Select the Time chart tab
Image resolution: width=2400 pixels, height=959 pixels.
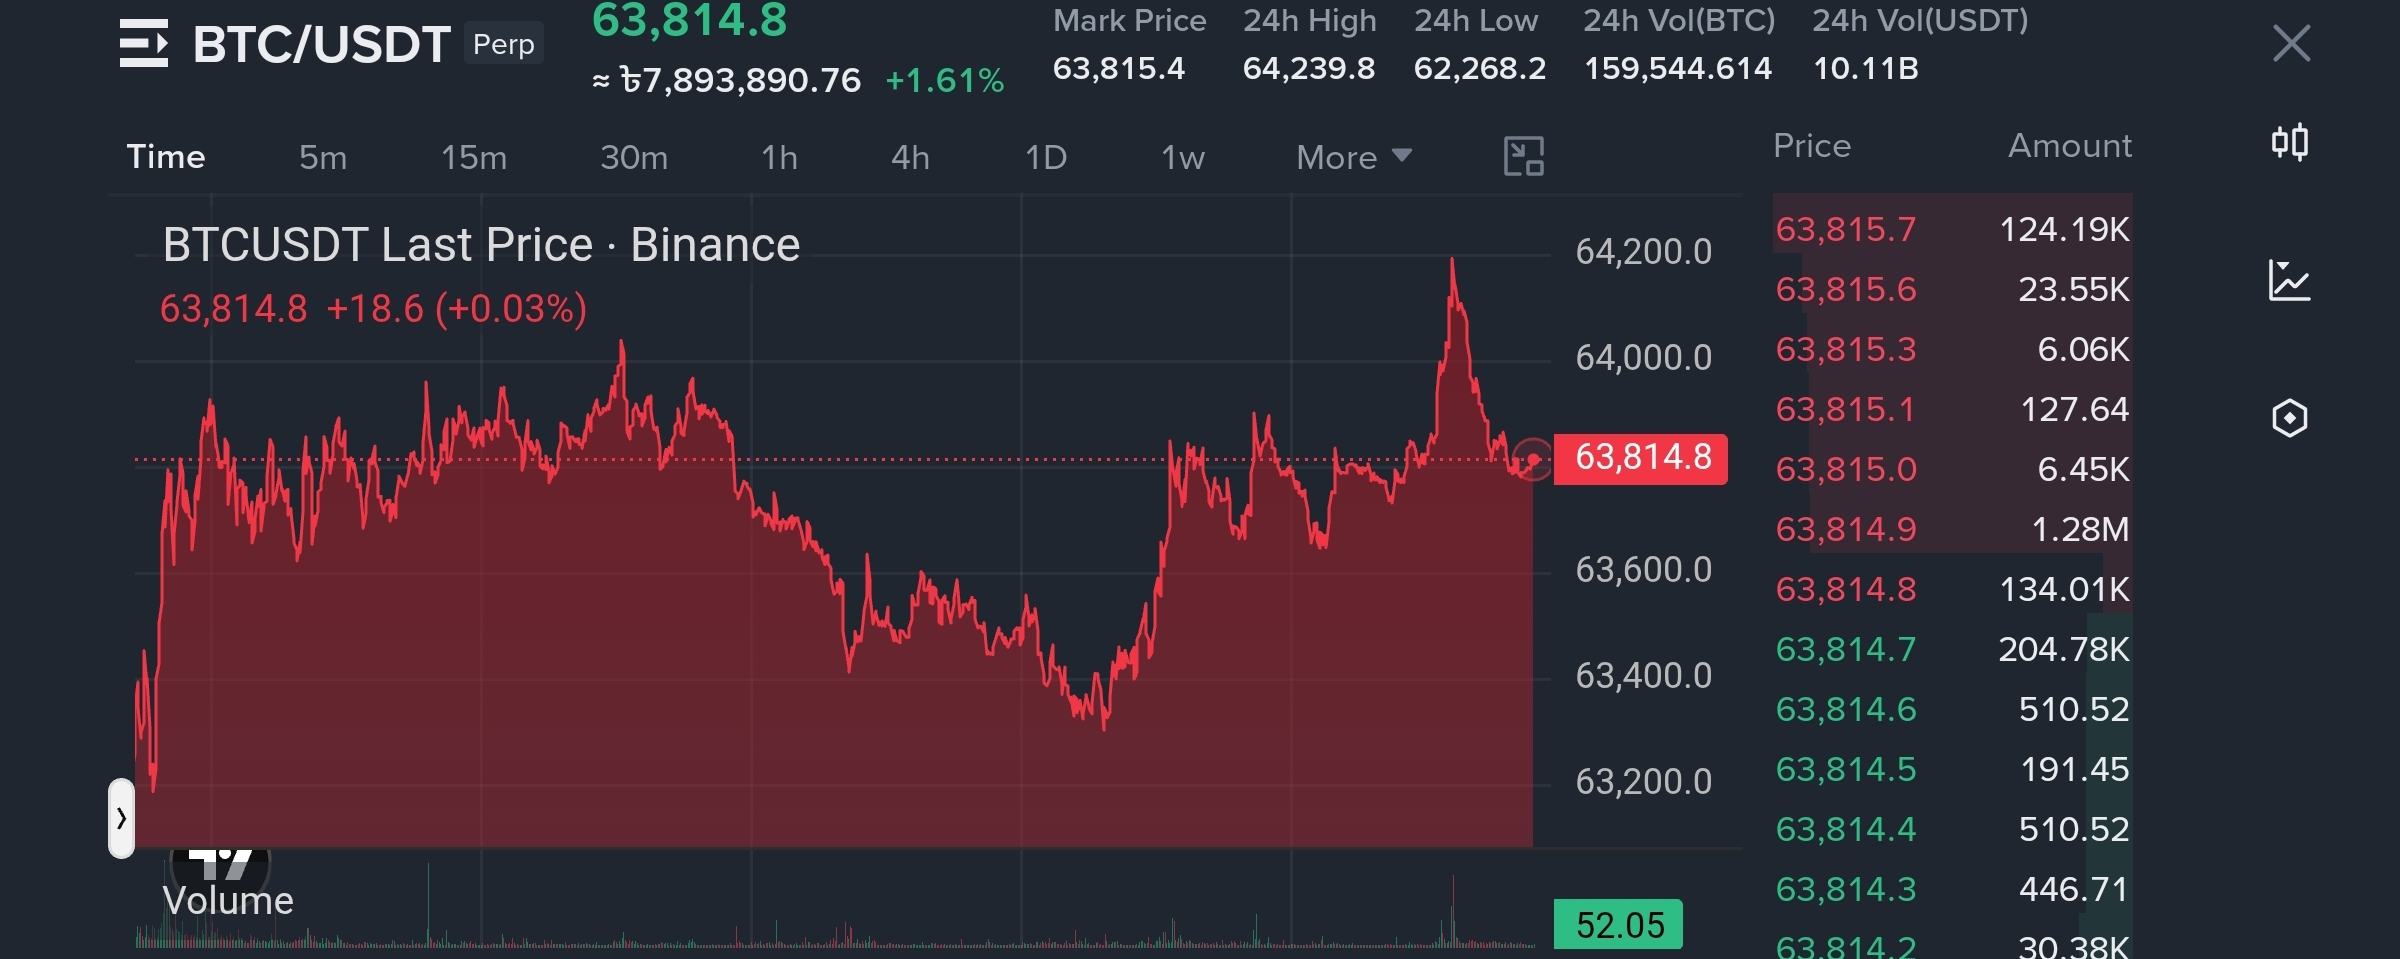click(166, 157)
